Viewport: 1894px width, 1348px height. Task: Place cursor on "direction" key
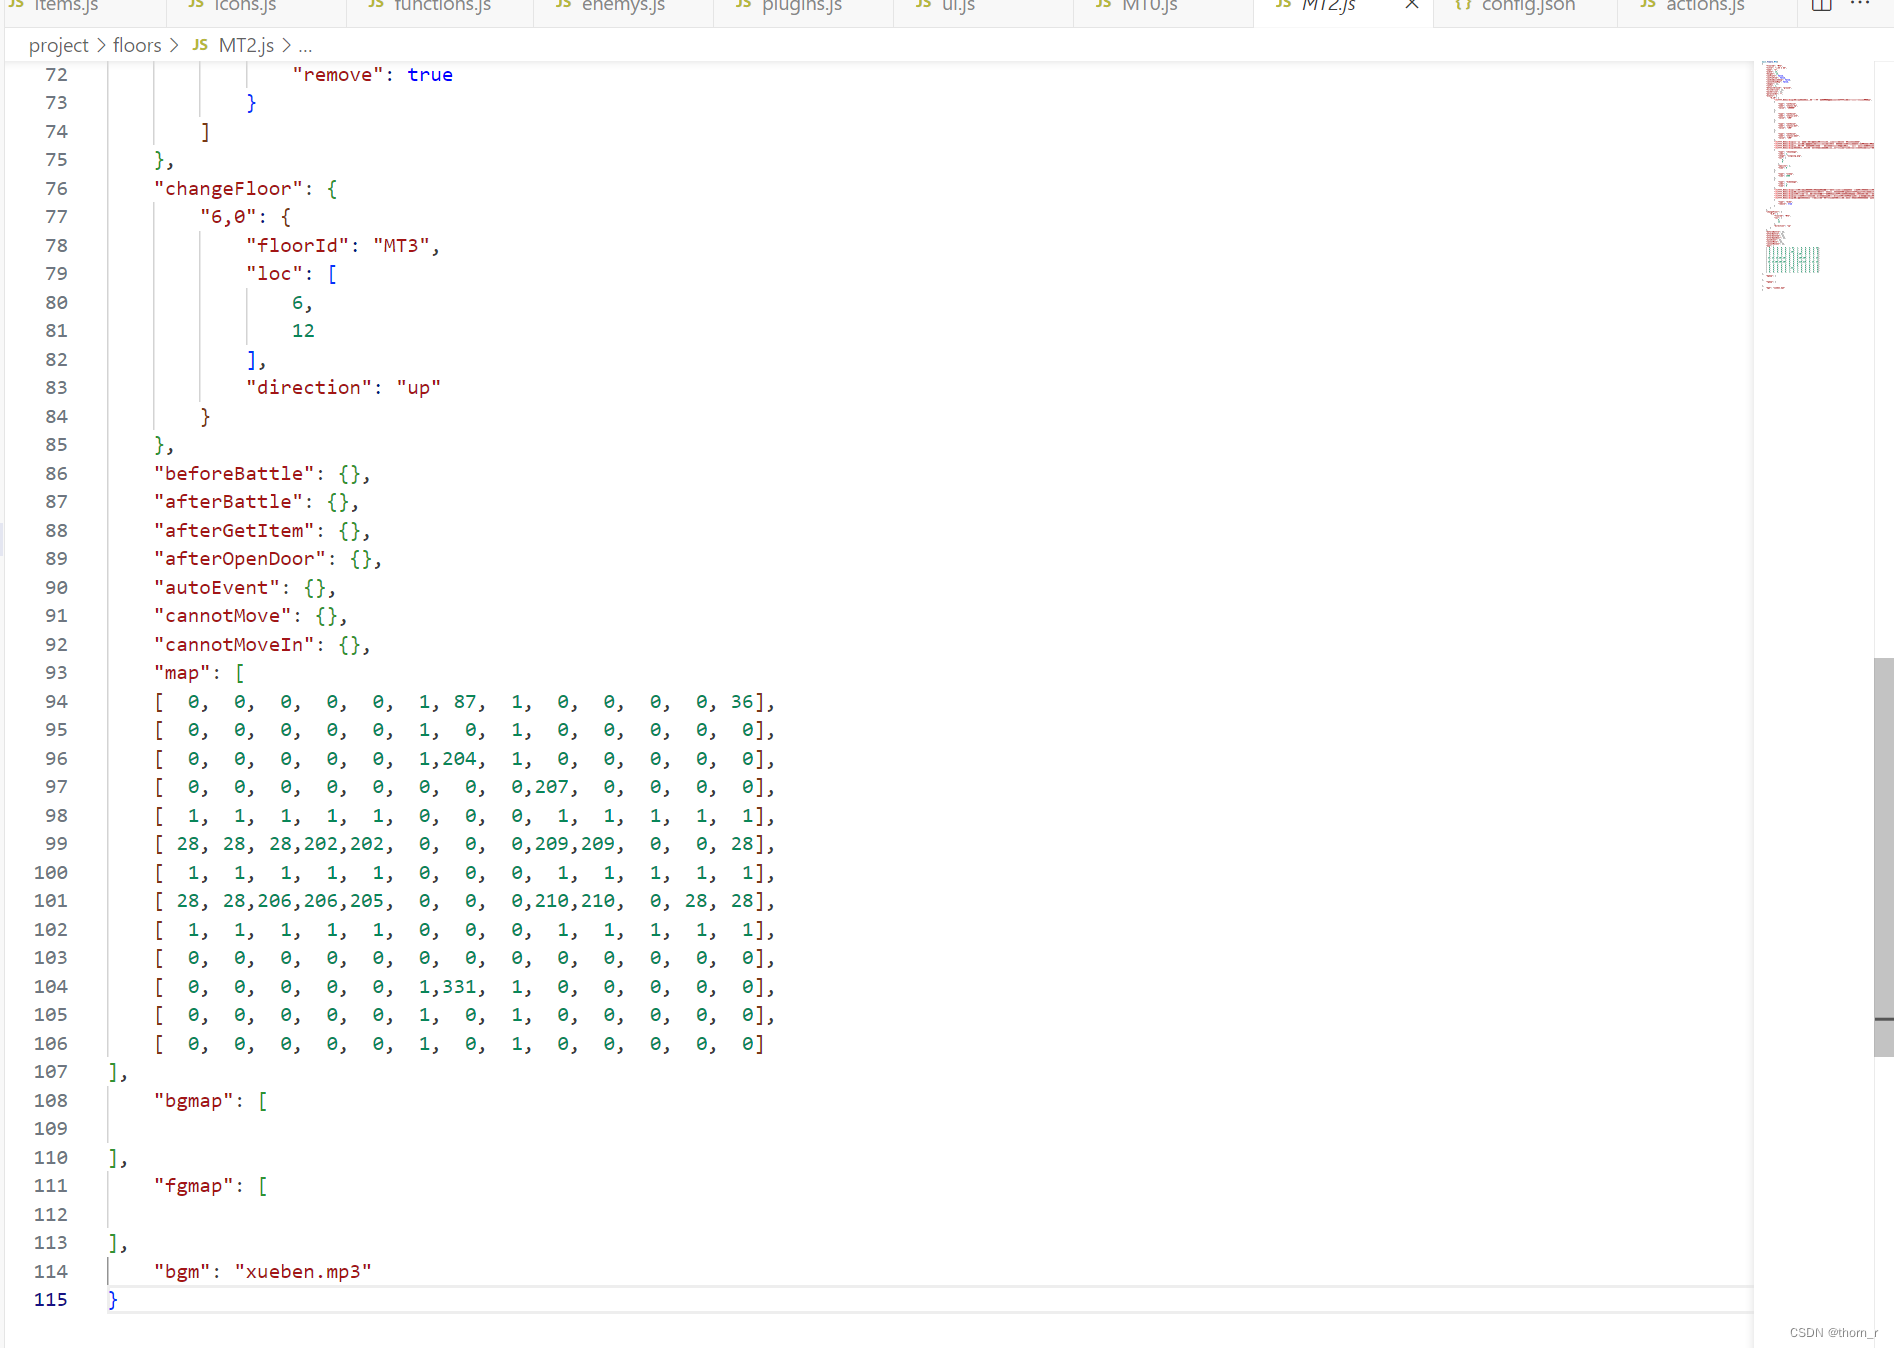click(308, 388)
